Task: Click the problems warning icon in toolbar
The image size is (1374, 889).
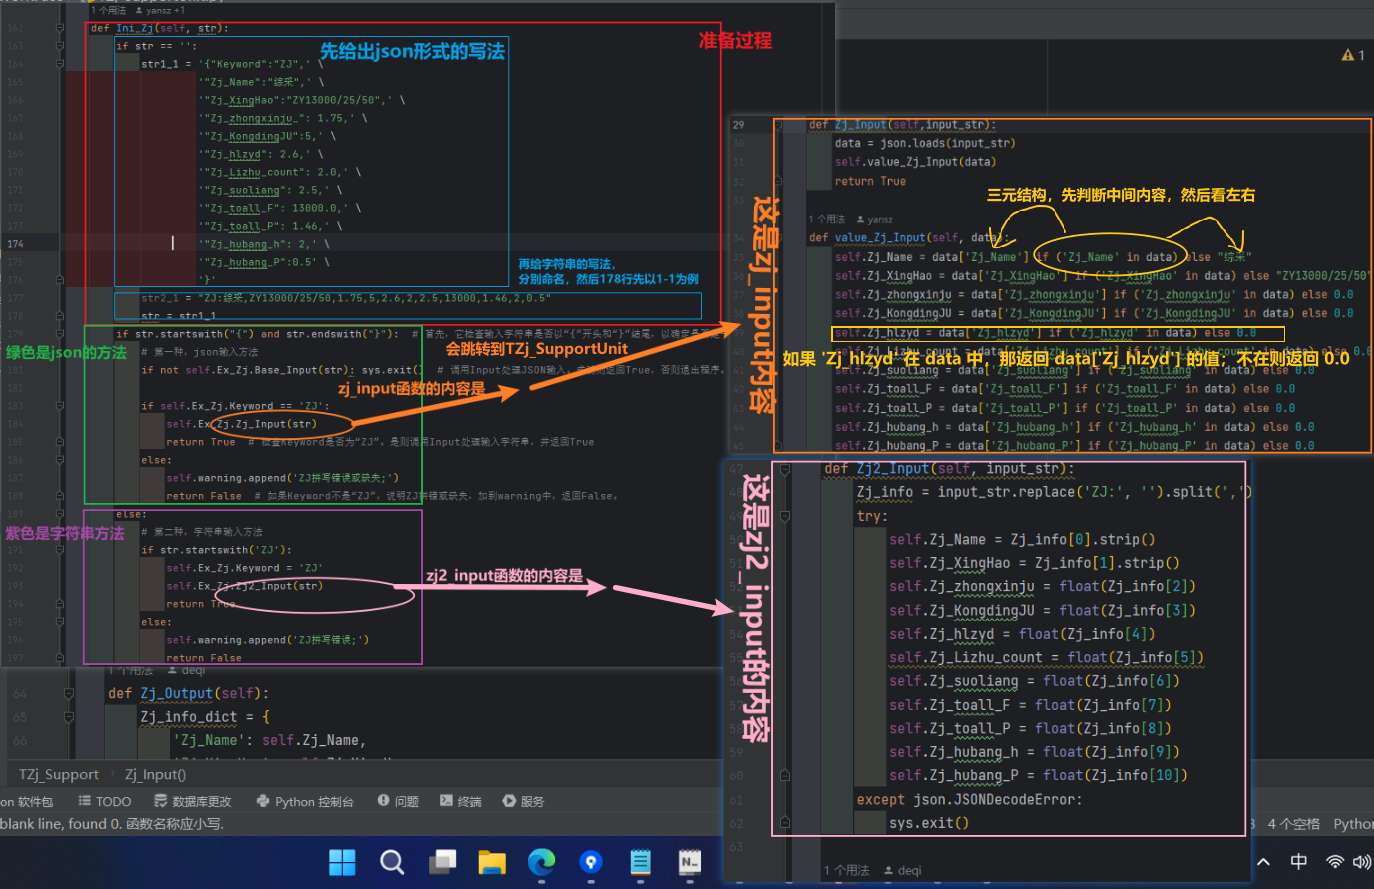Action: coord(384,801)
